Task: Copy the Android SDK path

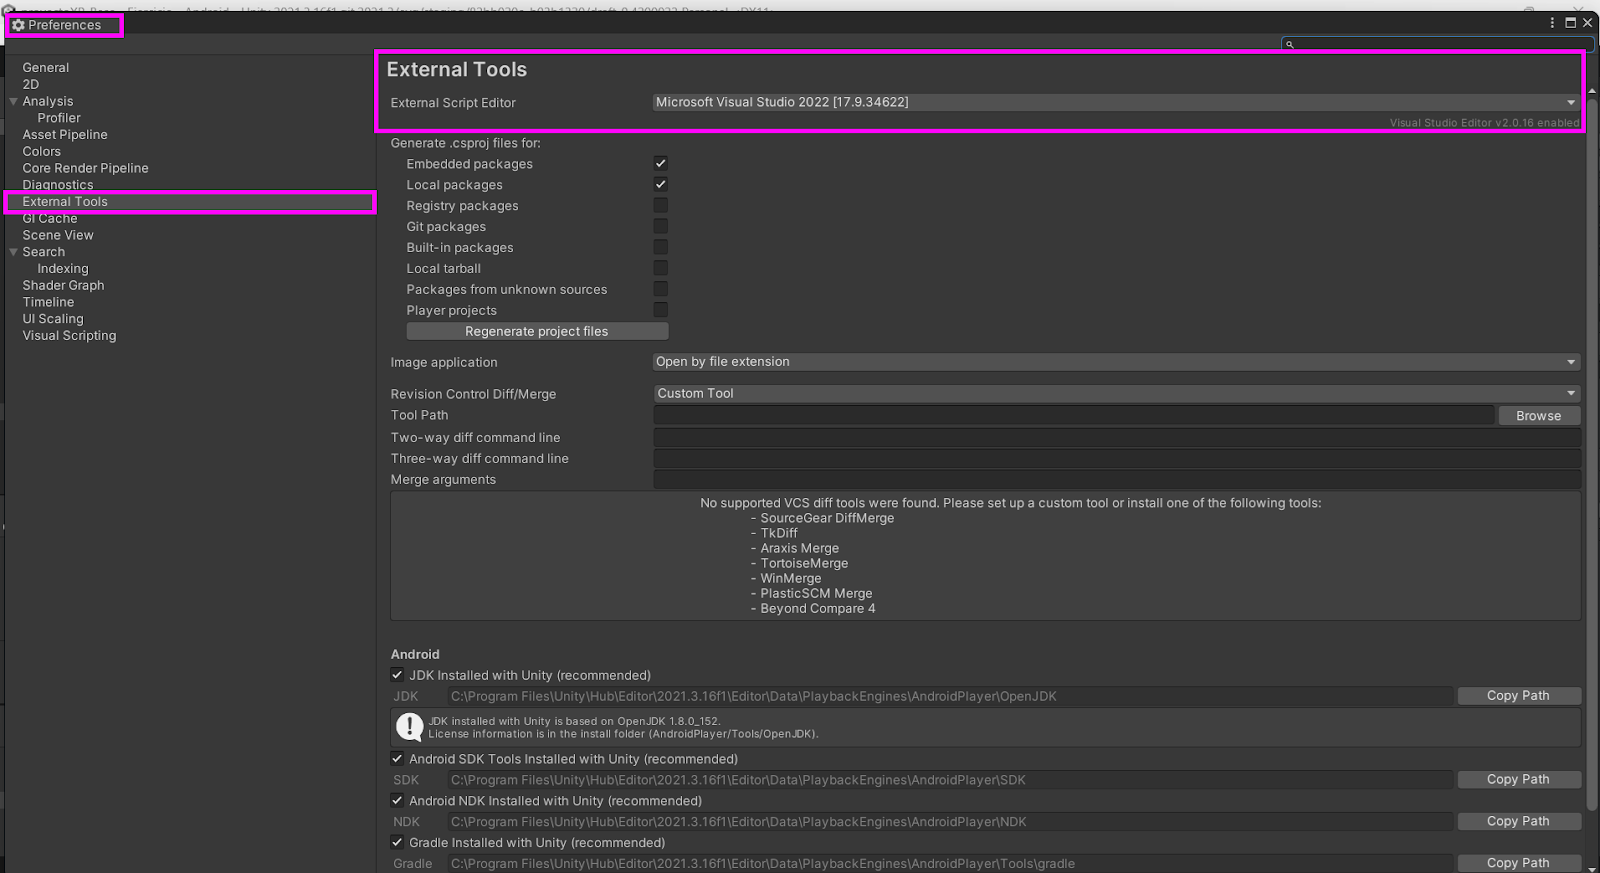Action: click(1518, 779)
